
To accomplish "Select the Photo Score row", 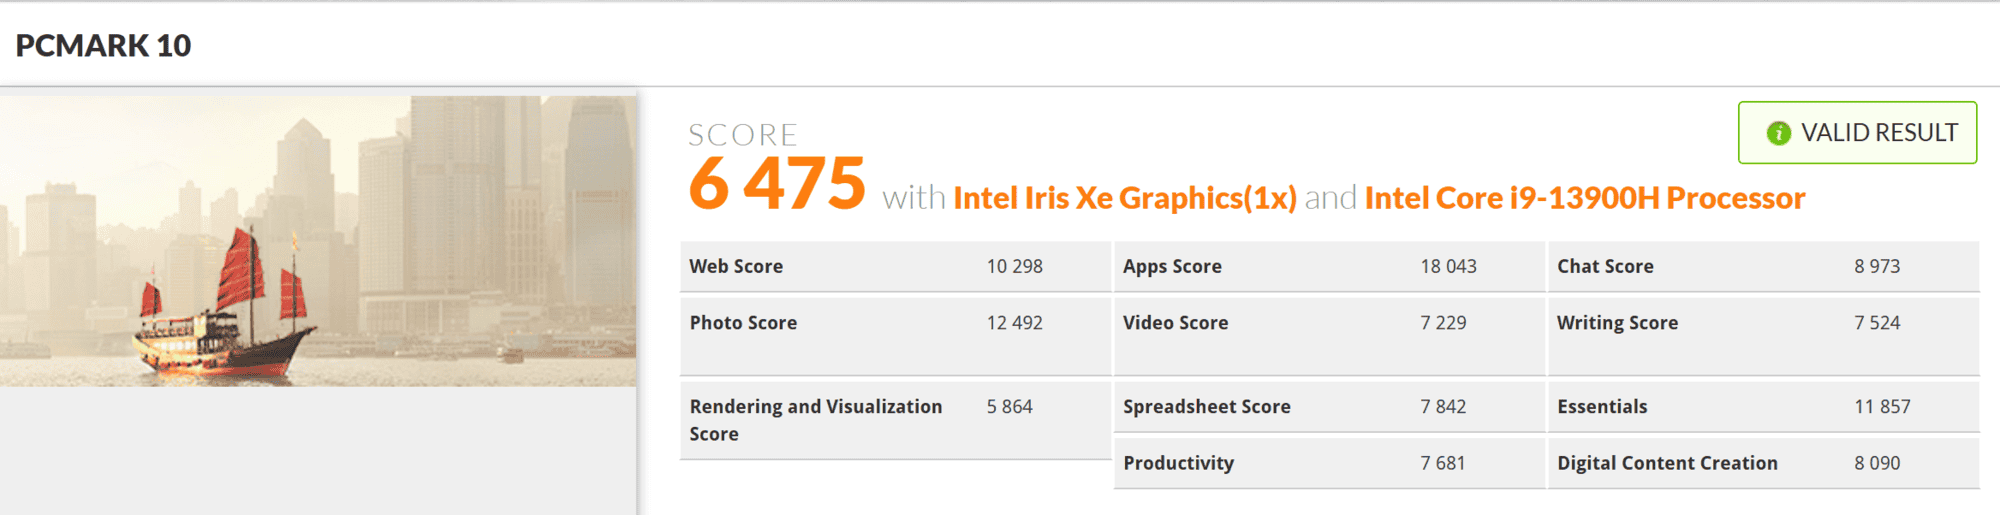I will (895, 323).
